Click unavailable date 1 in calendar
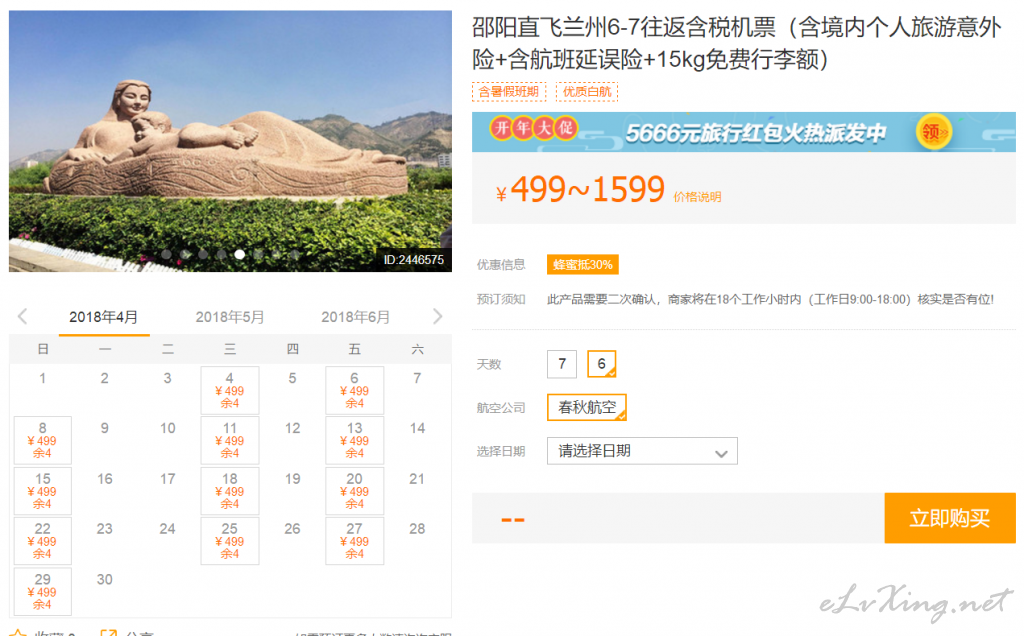This screenshot has height=636, width=1024. (x=42, y=379)
